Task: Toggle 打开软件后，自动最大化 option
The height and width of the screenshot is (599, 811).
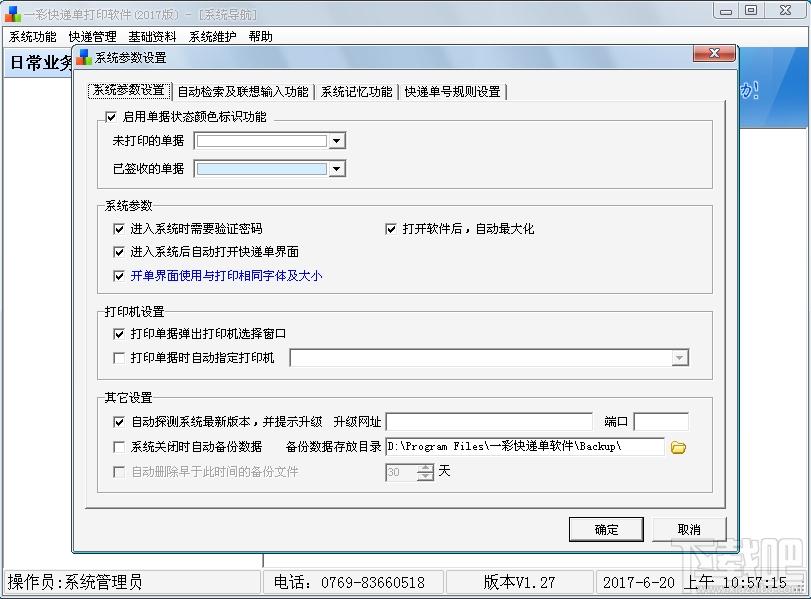Action: 391,229
